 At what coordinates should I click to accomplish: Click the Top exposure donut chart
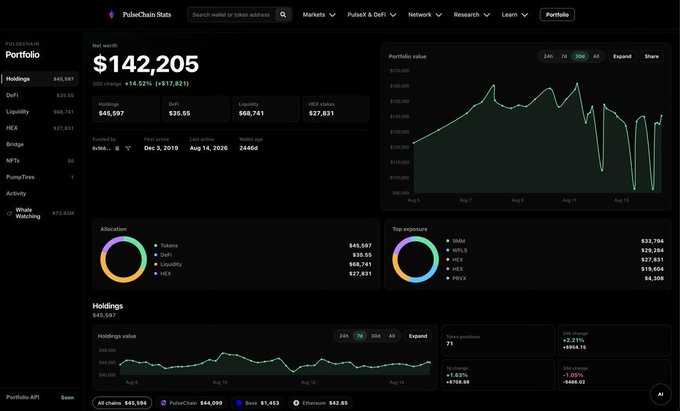pyautogui.click(x=415, y=259)
